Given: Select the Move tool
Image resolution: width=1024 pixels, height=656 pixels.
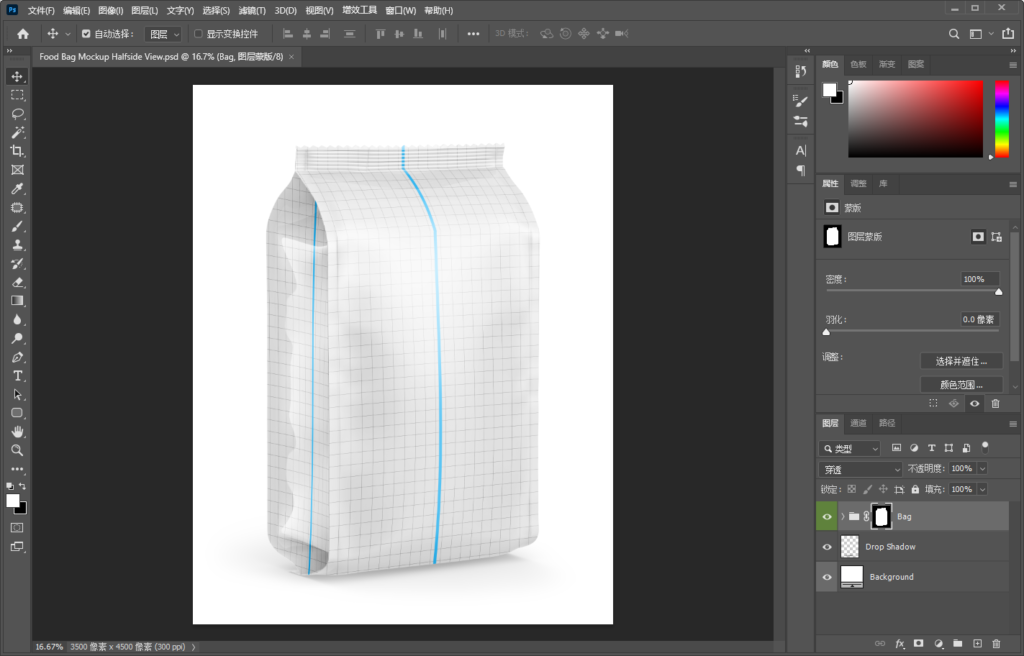Looking at the screenshot, I should point(18,76).
